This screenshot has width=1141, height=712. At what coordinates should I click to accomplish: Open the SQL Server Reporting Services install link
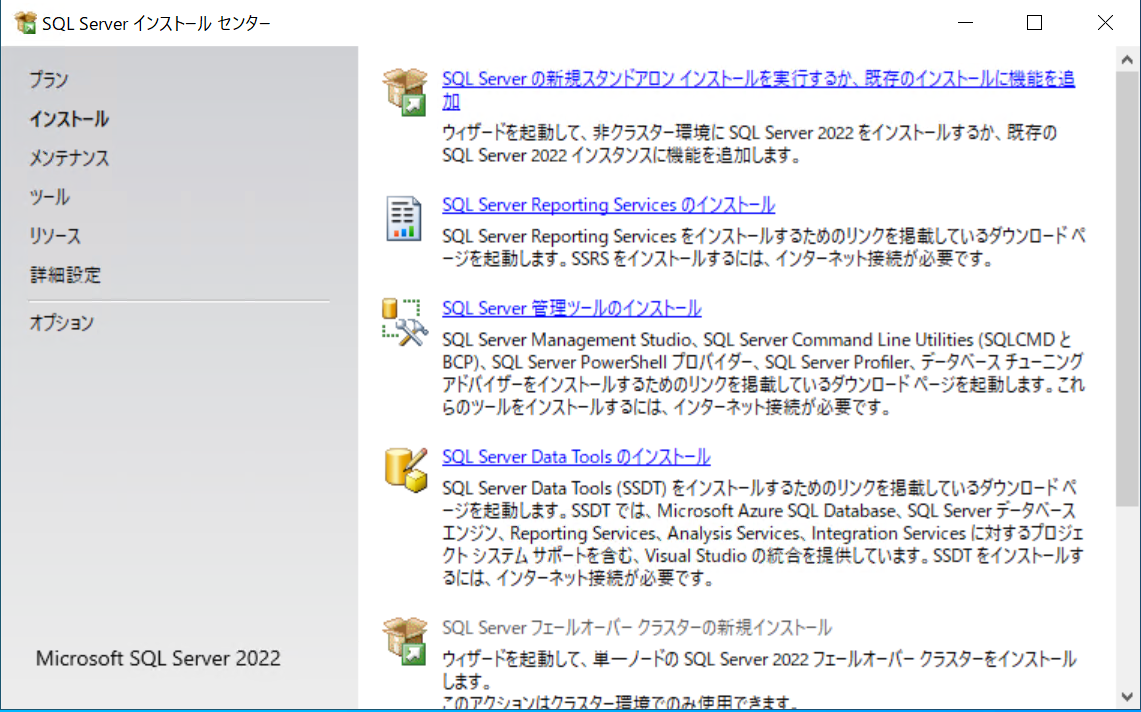608,205
